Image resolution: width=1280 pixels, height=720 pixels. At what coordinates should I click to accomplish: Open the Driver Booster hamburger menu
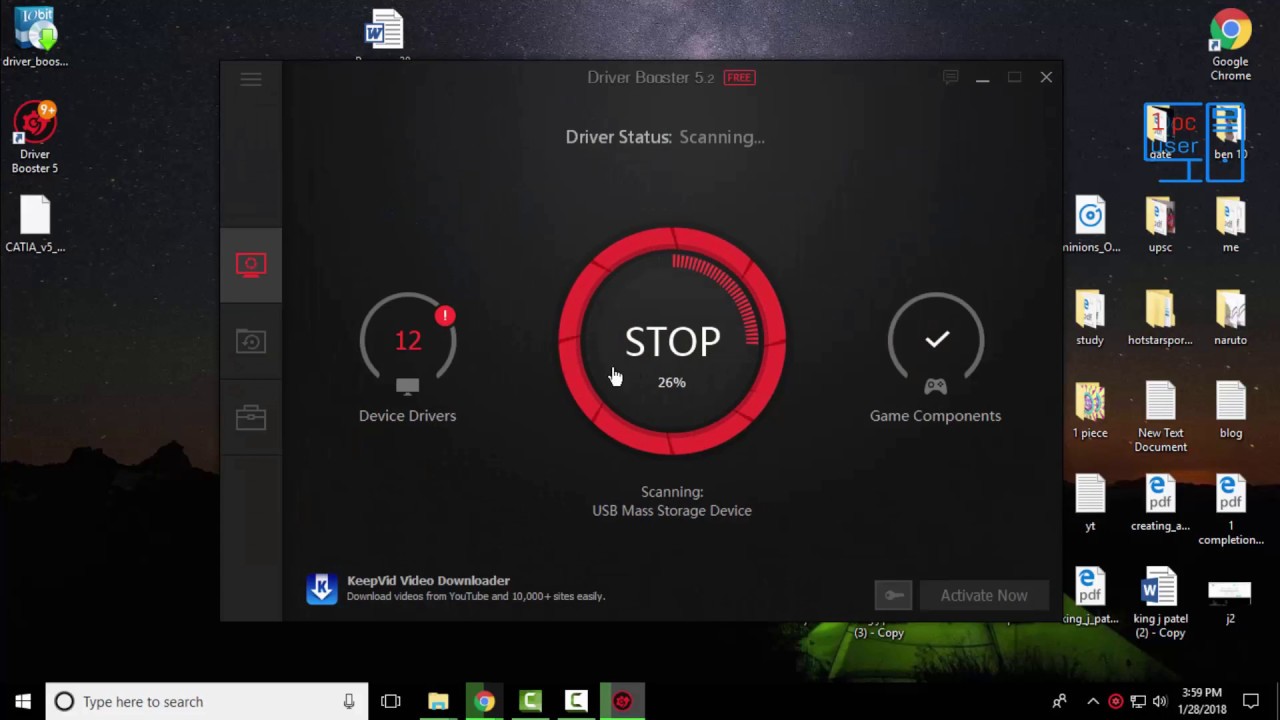251,79
